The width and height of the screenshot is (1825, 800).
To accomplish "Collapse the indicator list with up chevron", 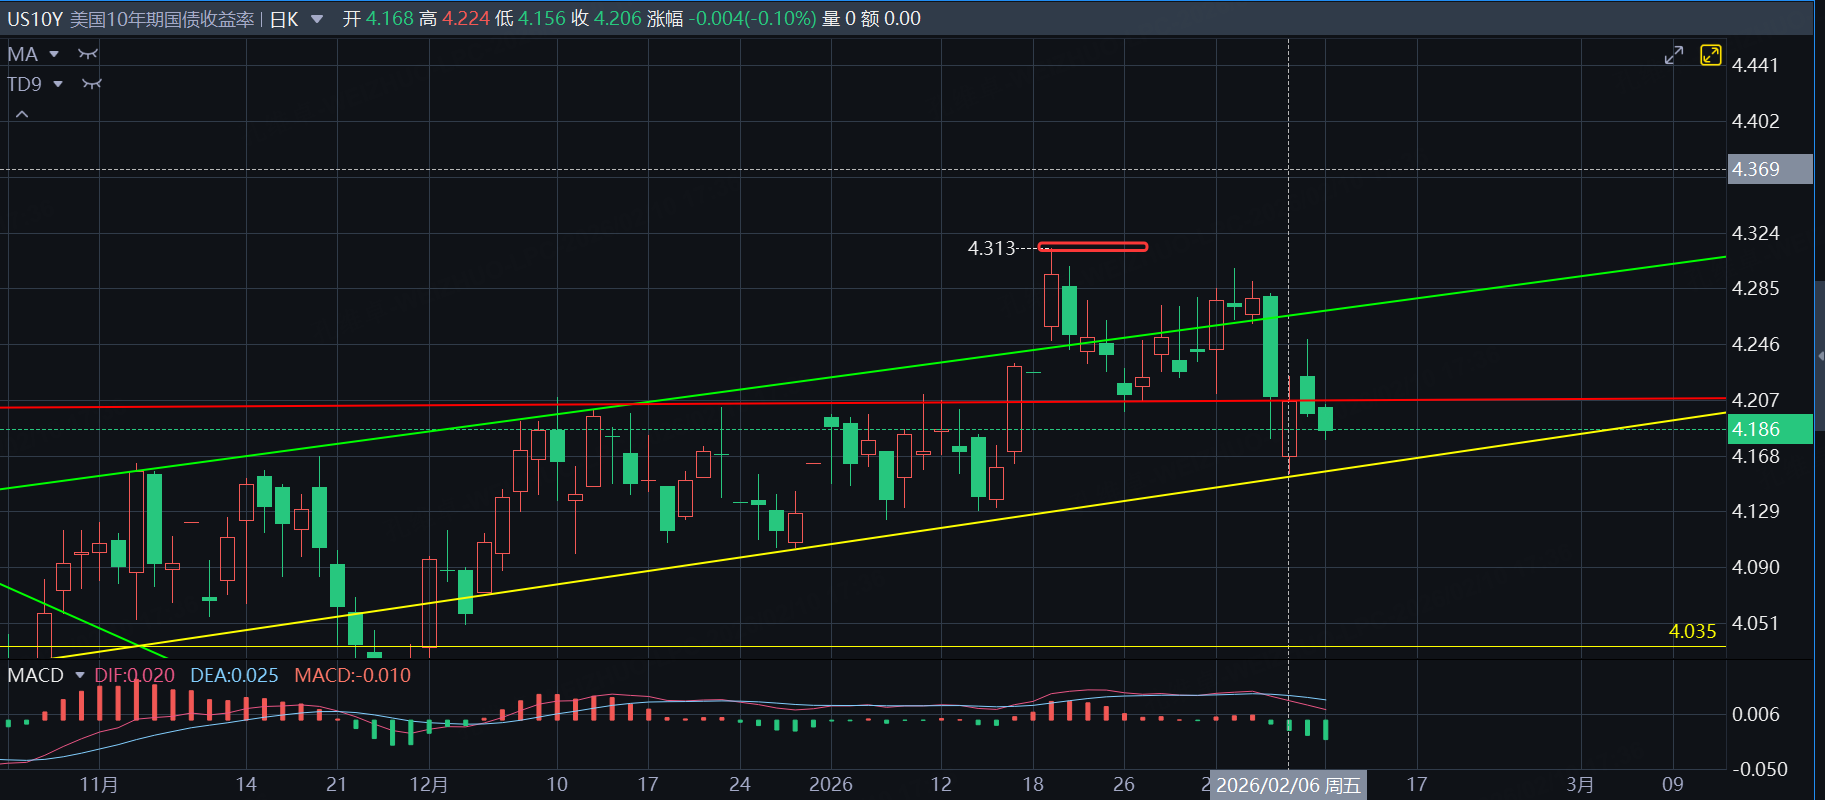I will 22,115.
